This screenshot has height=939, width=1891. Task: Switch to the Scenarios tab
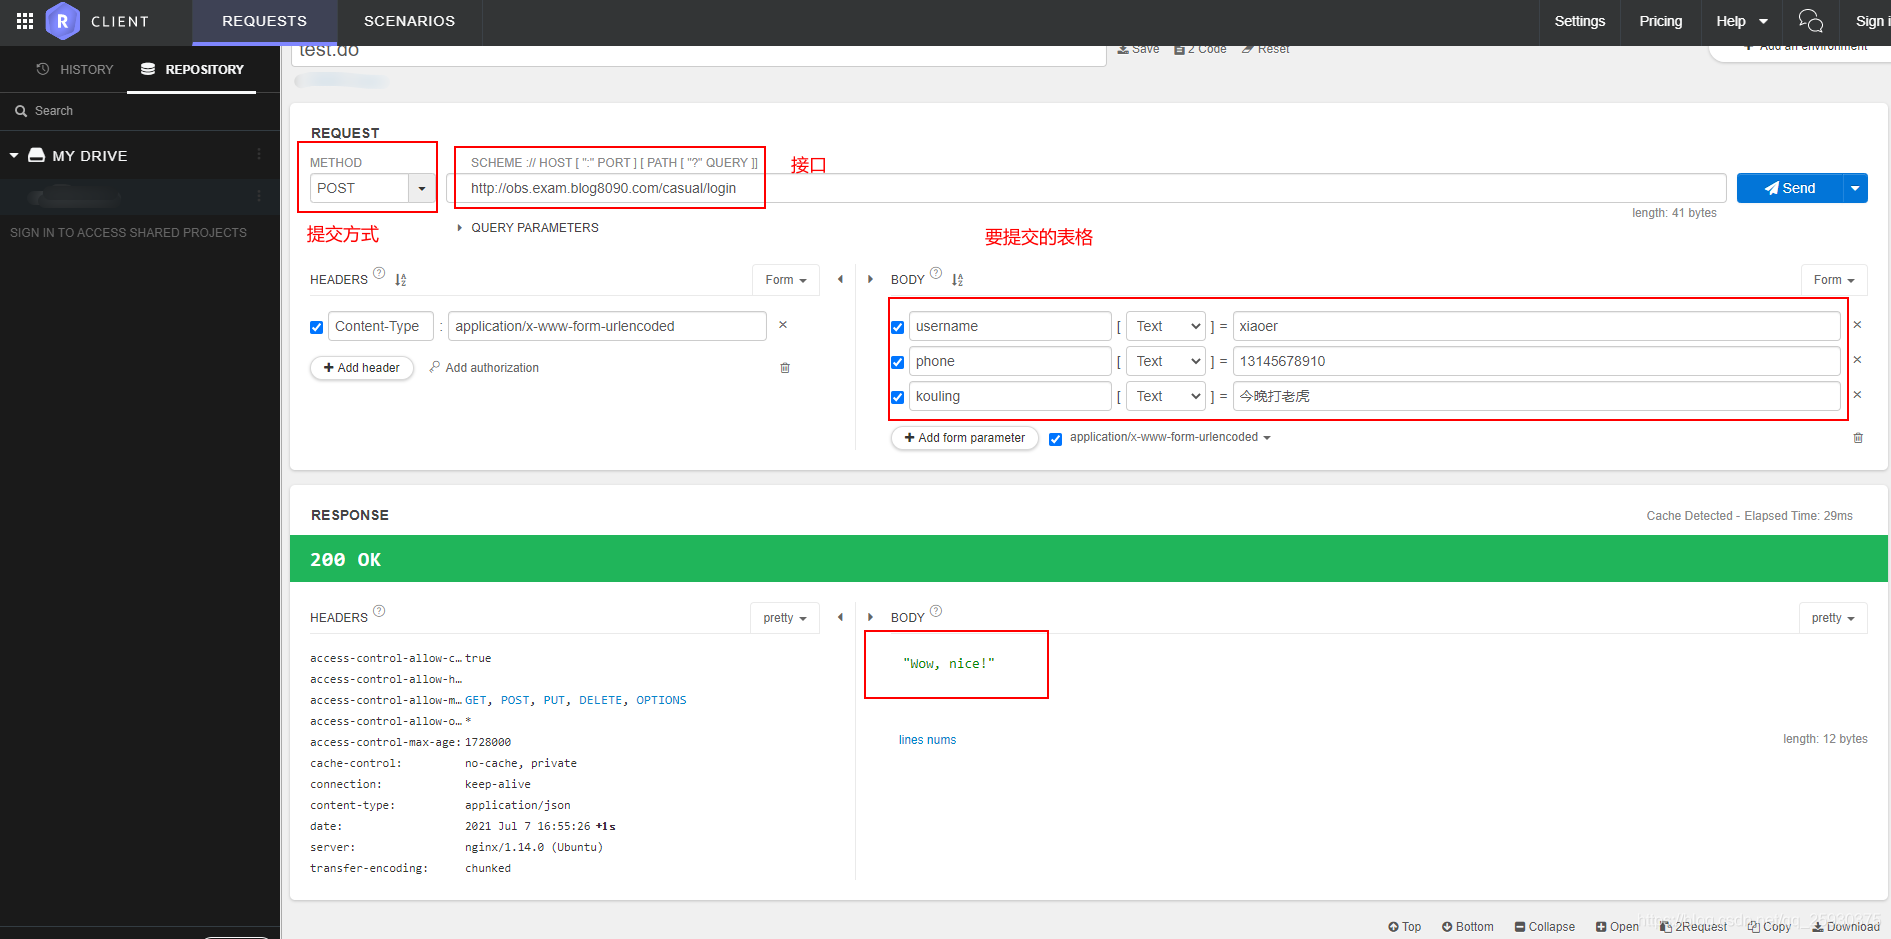[409, 21]
